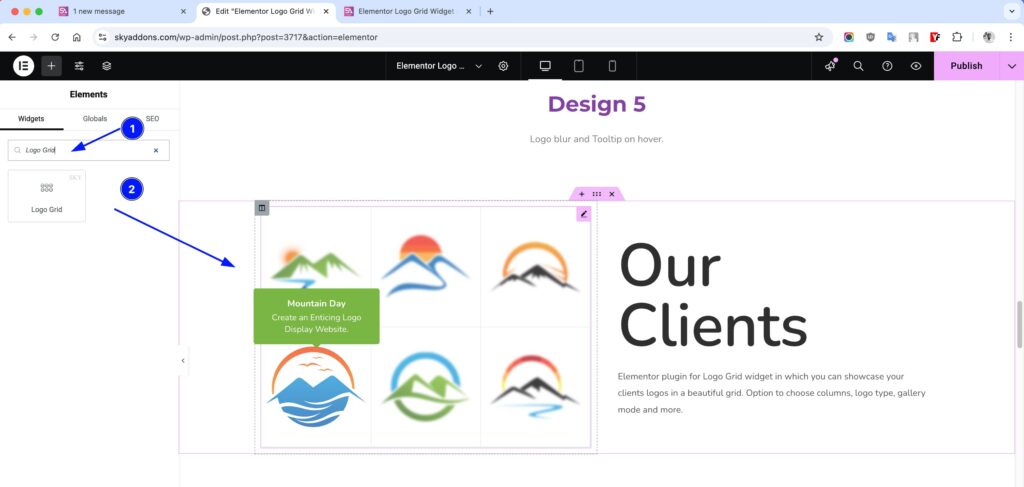Click the orange arc mountain logo

click(x=535, y=266)
